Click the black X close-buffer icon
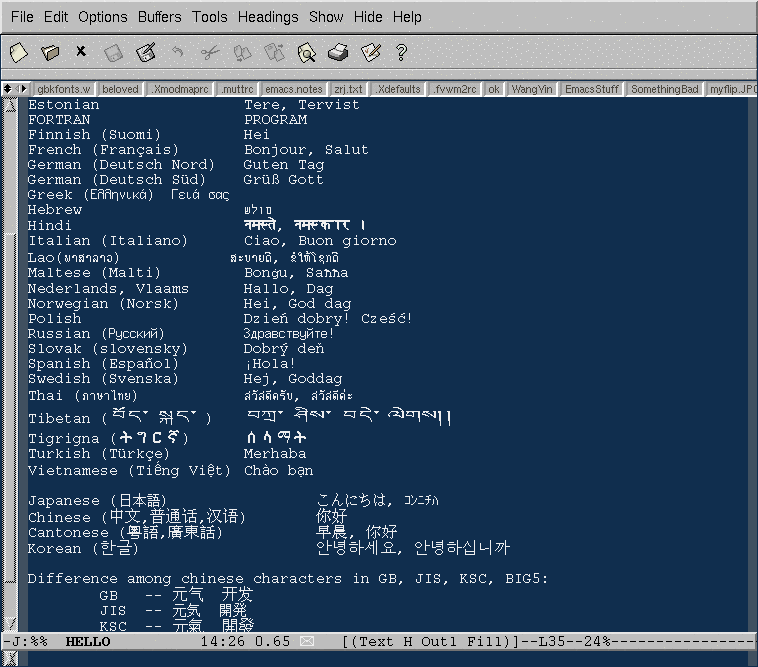 click(81, 51)
